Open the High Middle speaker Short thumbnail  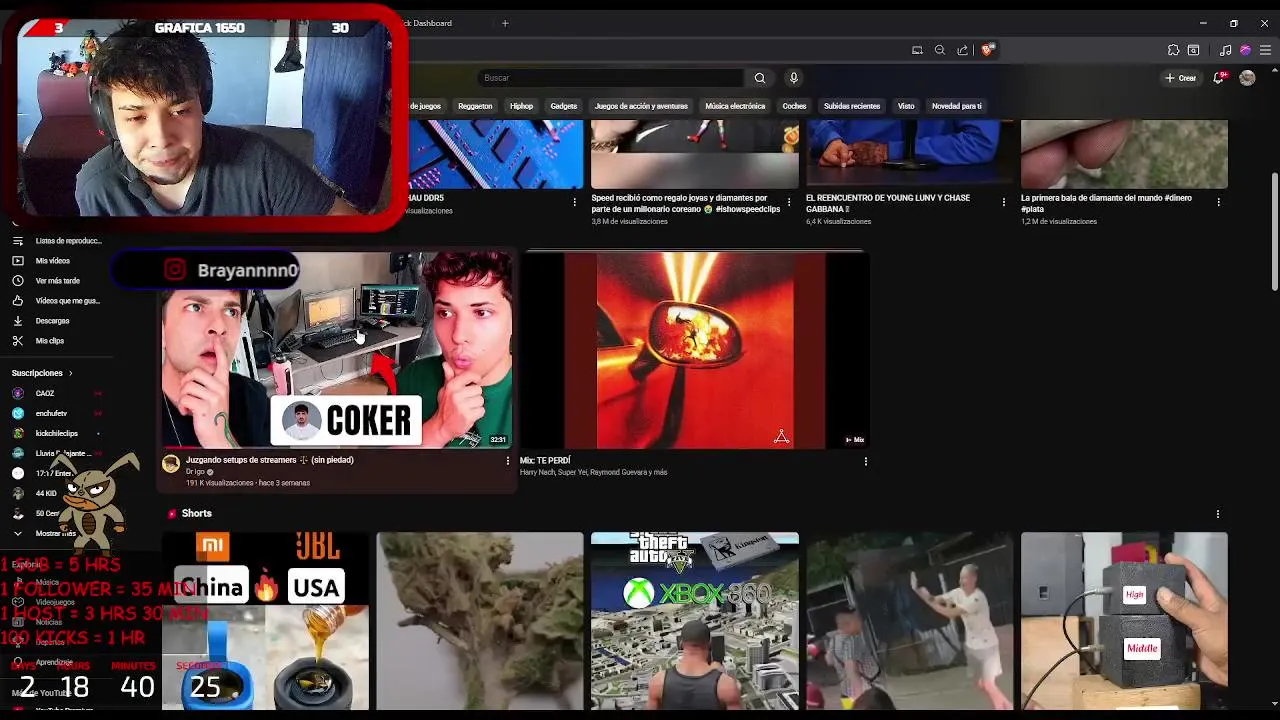(x=1124, y=621)
